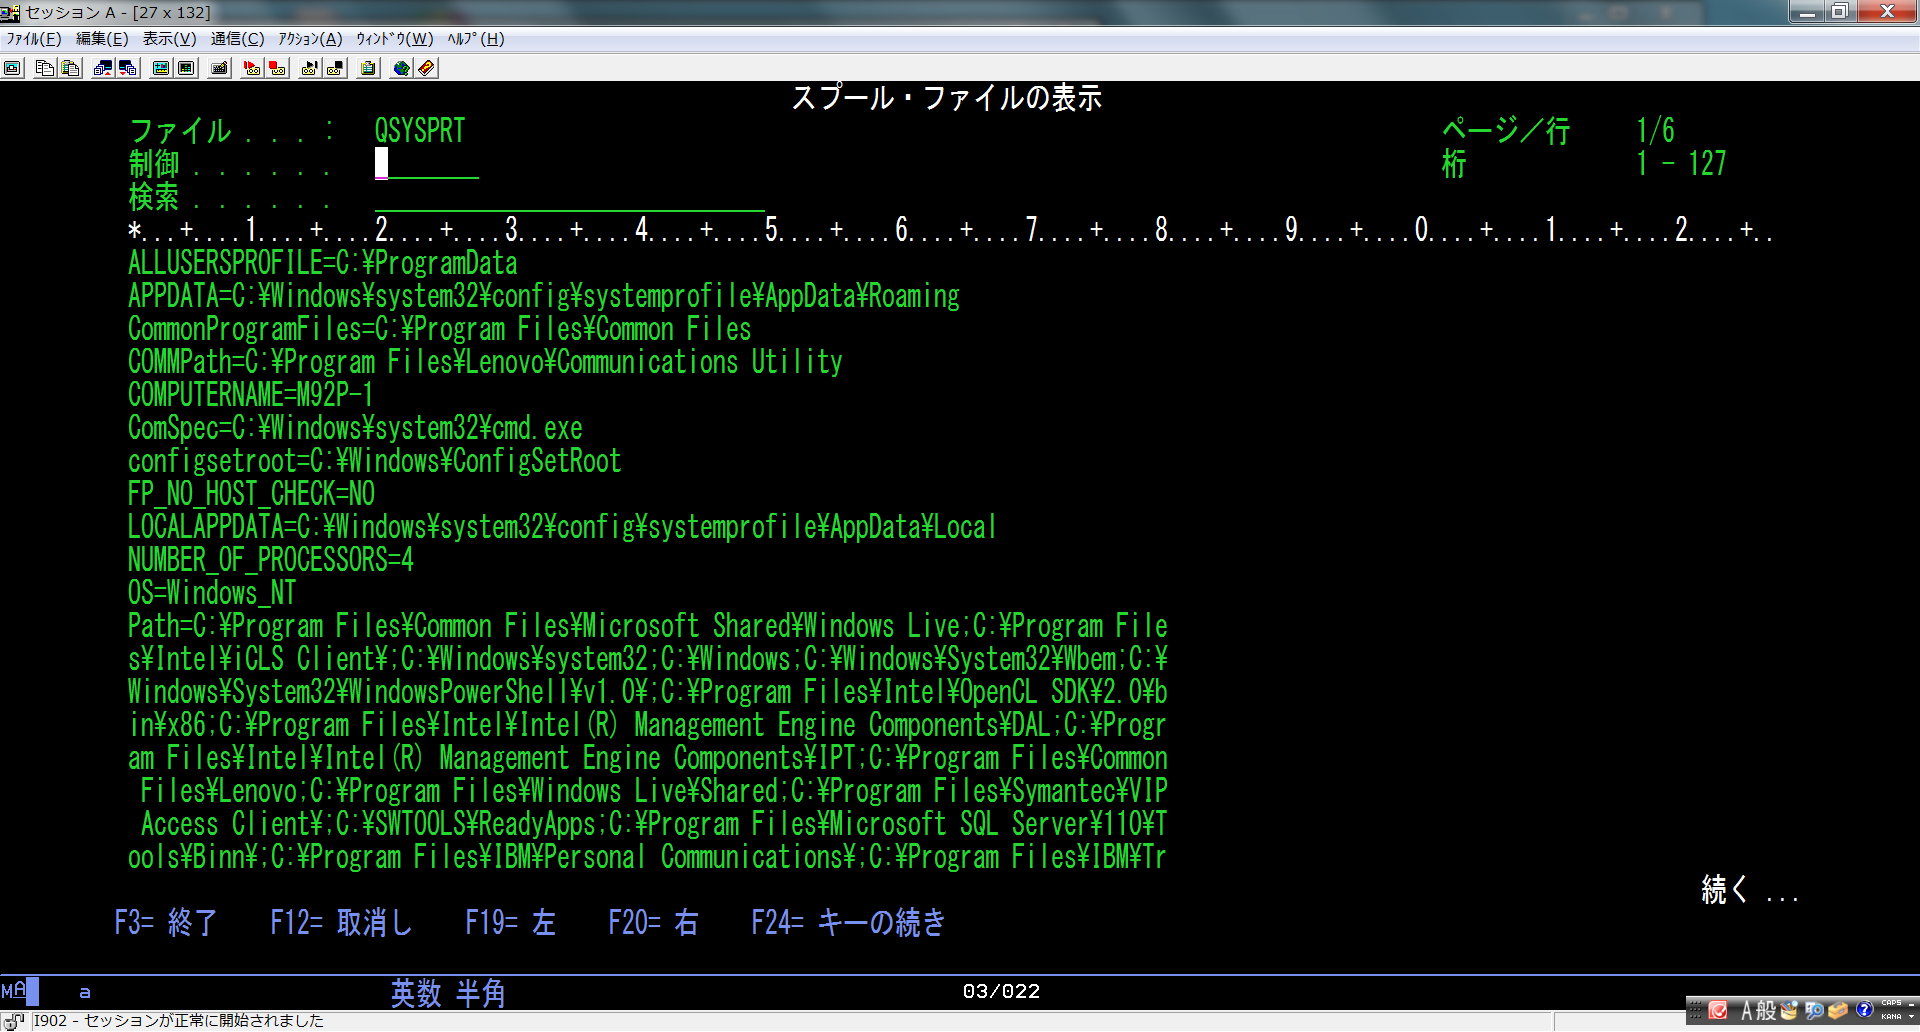
Task: Click the Receive File from Host icon
Action: coord(128,68)
